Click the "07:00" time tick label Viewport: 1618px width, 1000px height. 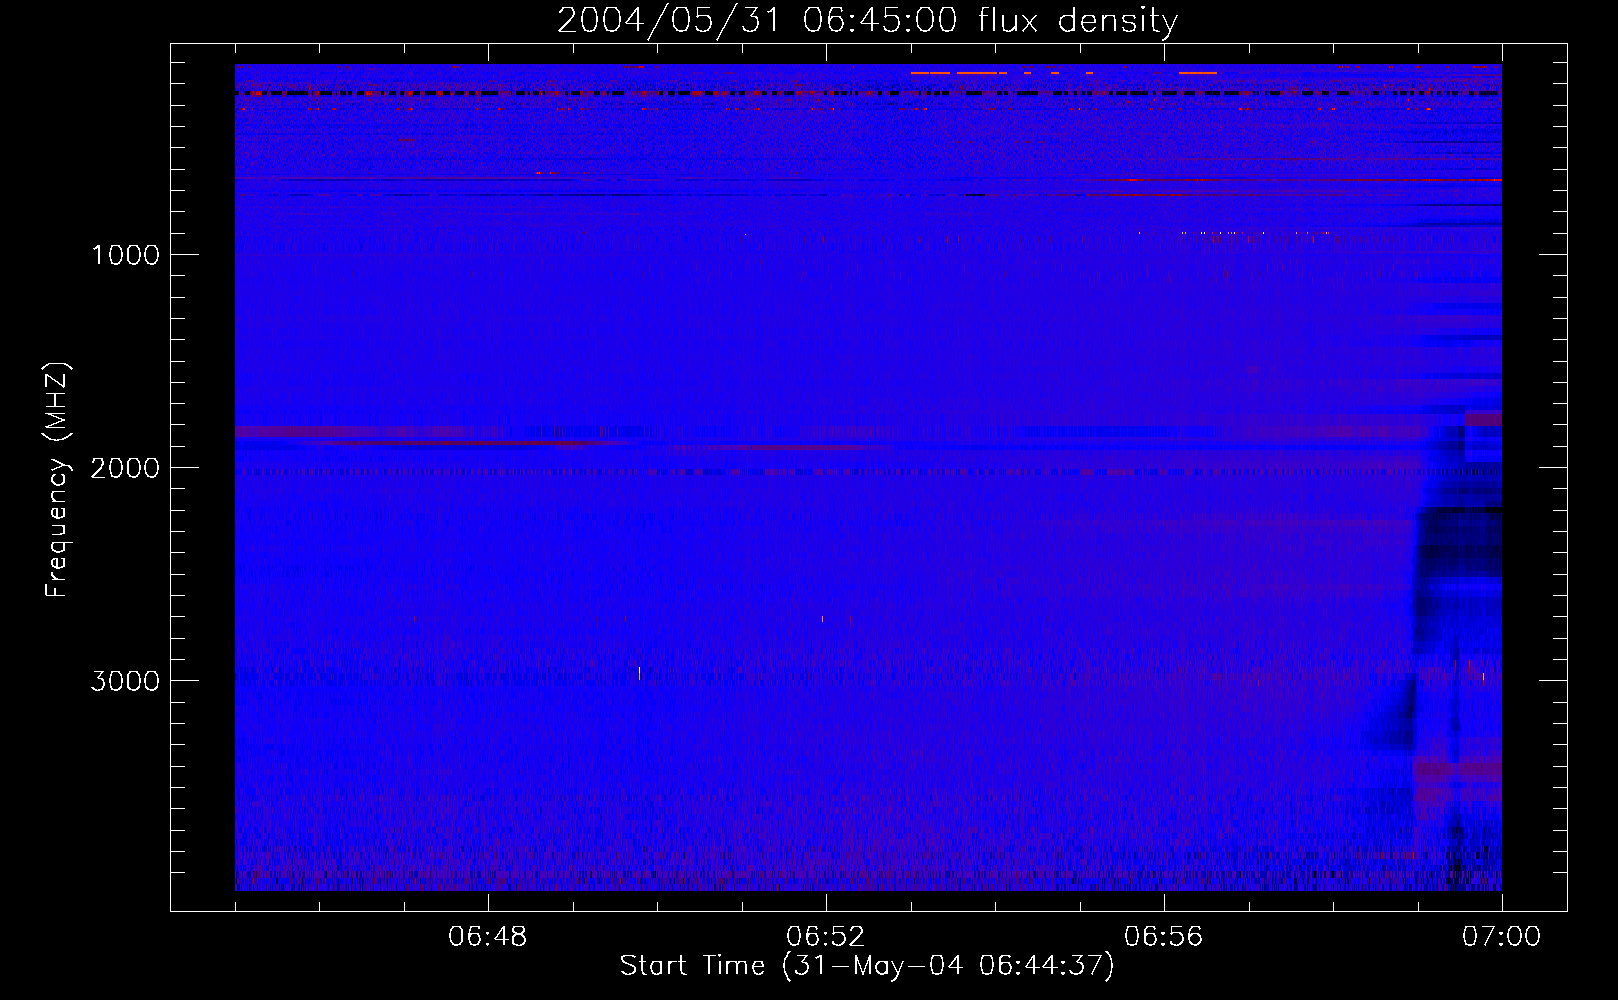tap(1502, 937)
